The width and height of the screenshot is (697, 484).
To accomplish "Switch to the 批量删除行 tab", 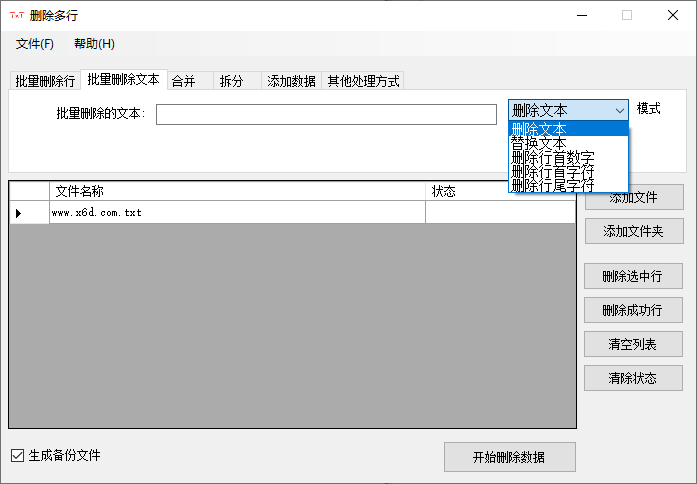I will coord(45,81).
